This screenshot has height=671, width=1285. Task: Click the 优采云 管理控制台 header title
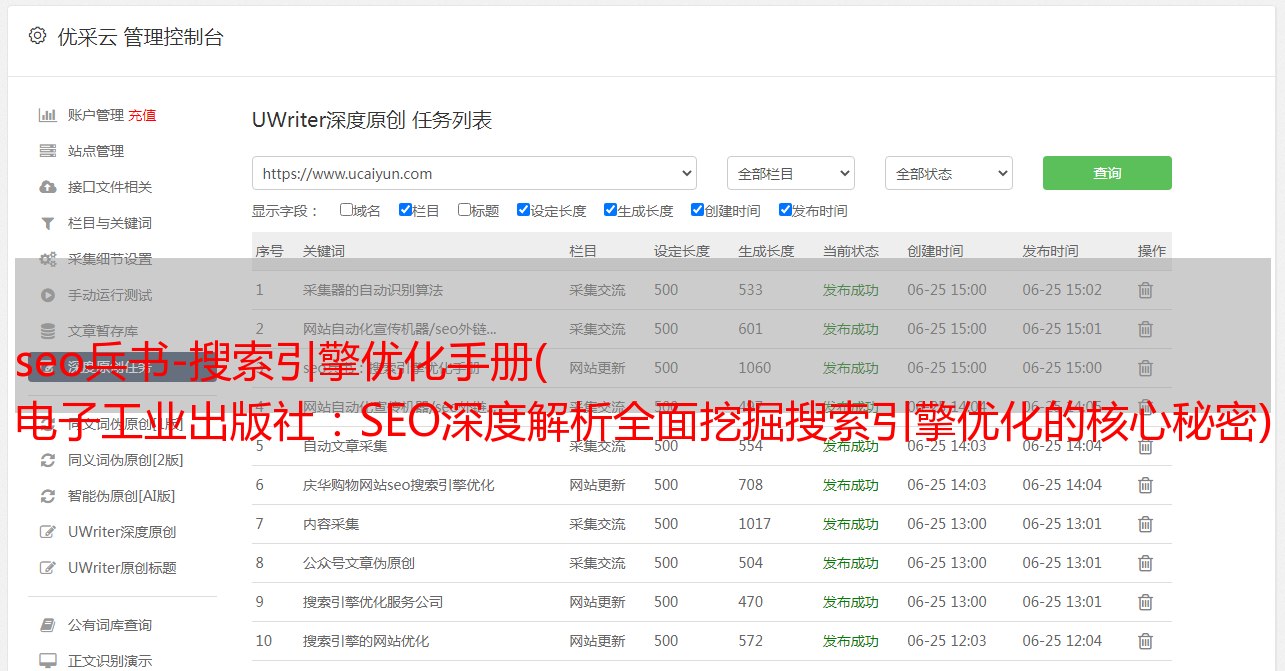(140, 37)
